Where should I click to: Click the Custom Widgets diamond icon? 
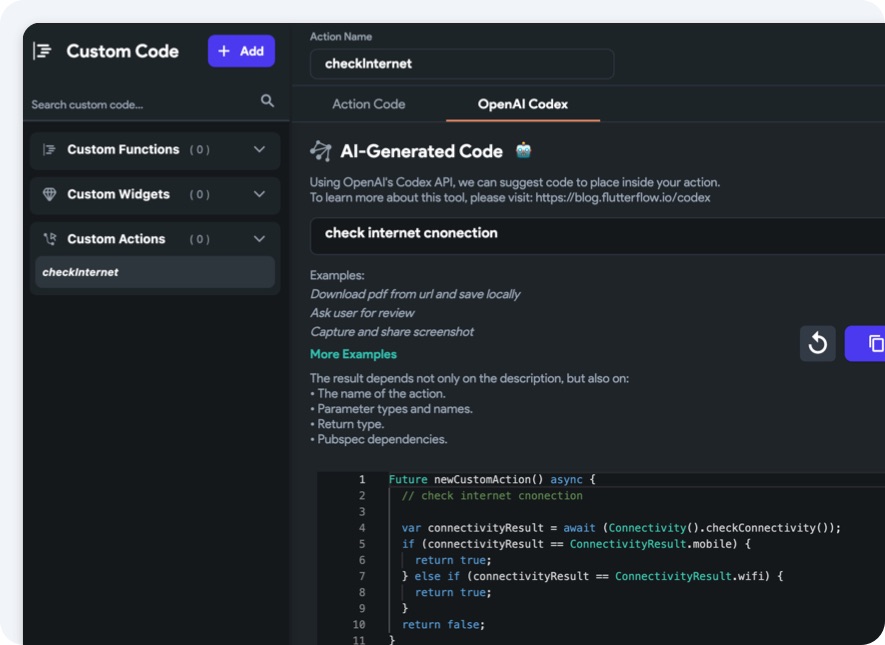49,195
